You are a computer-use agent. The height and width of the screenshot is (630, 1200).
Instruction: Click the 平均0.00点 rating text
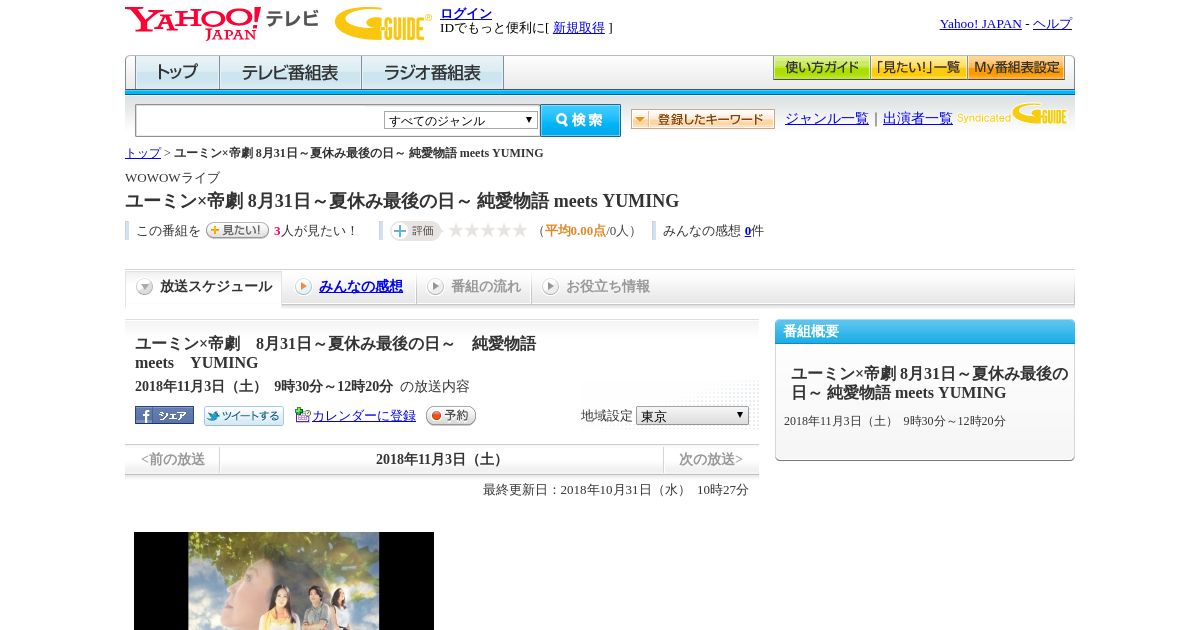[x=575, y=231]
